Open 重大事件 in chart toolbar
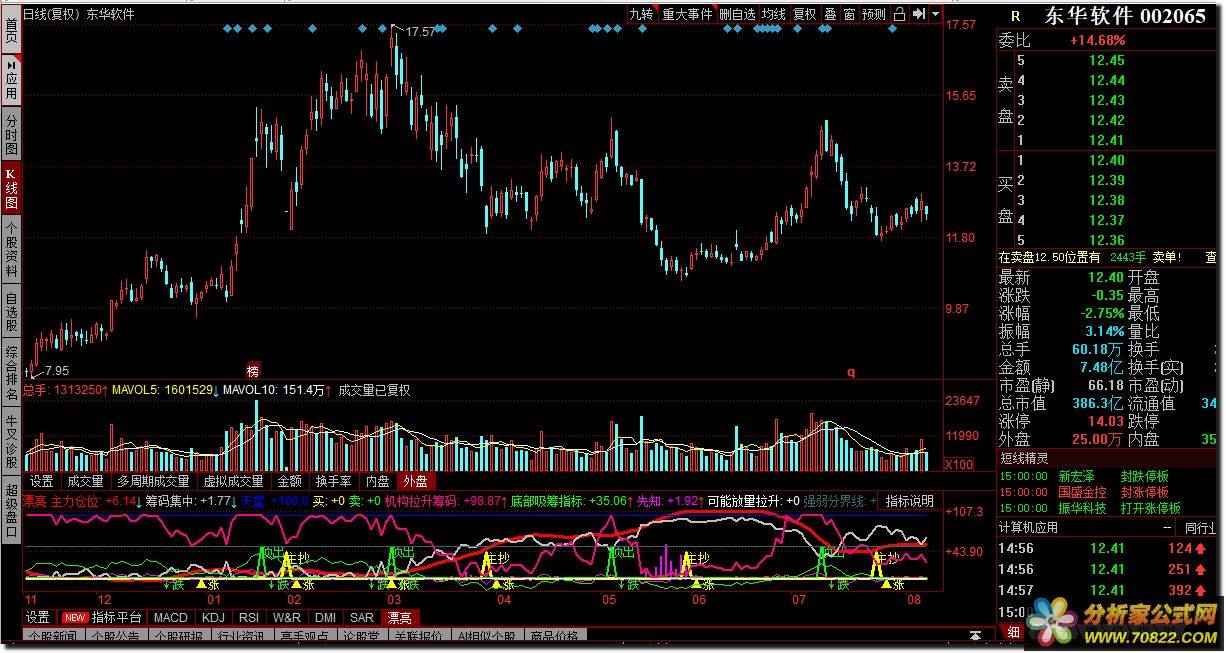Viewport: 1226px width, 653px height. pyautogui.click(x=687, y=14)
